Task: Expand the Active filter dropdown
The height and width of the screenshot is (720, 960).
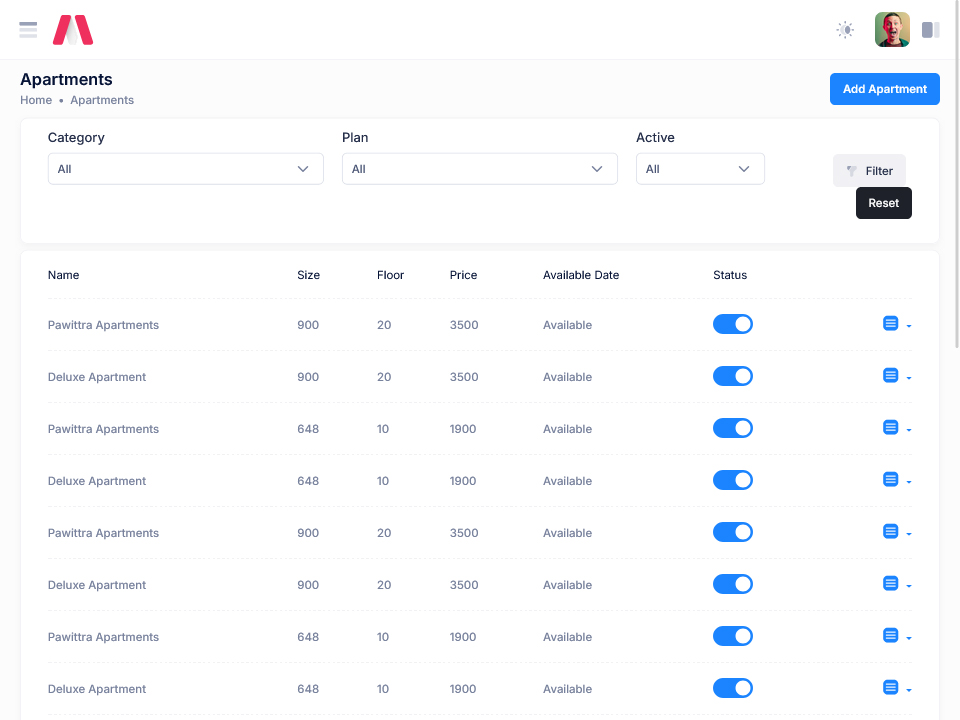Action: click(700, 169)
